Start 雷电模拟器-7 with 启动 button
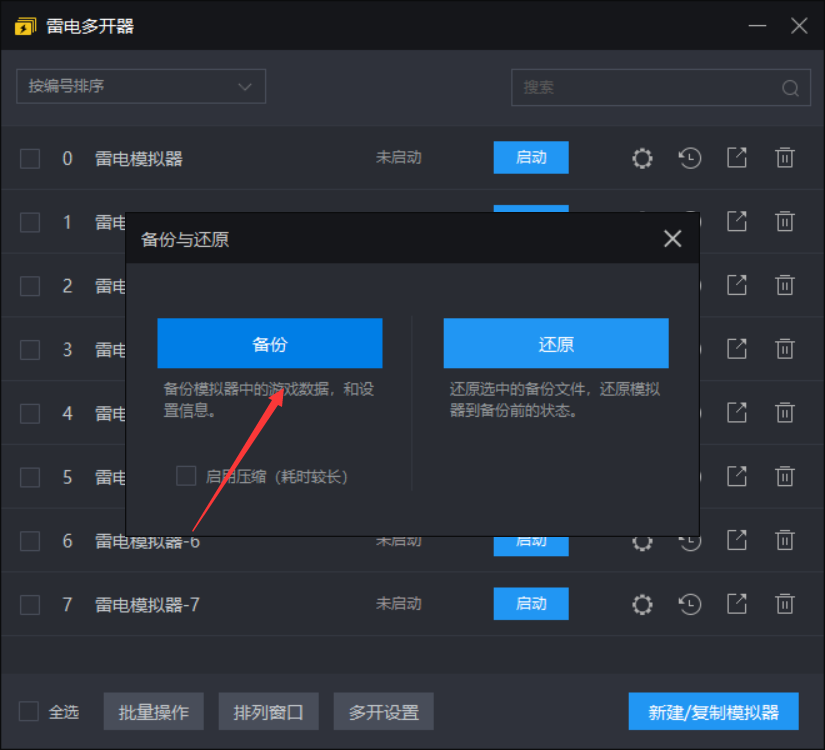825x750 pixels. [531, 604]
